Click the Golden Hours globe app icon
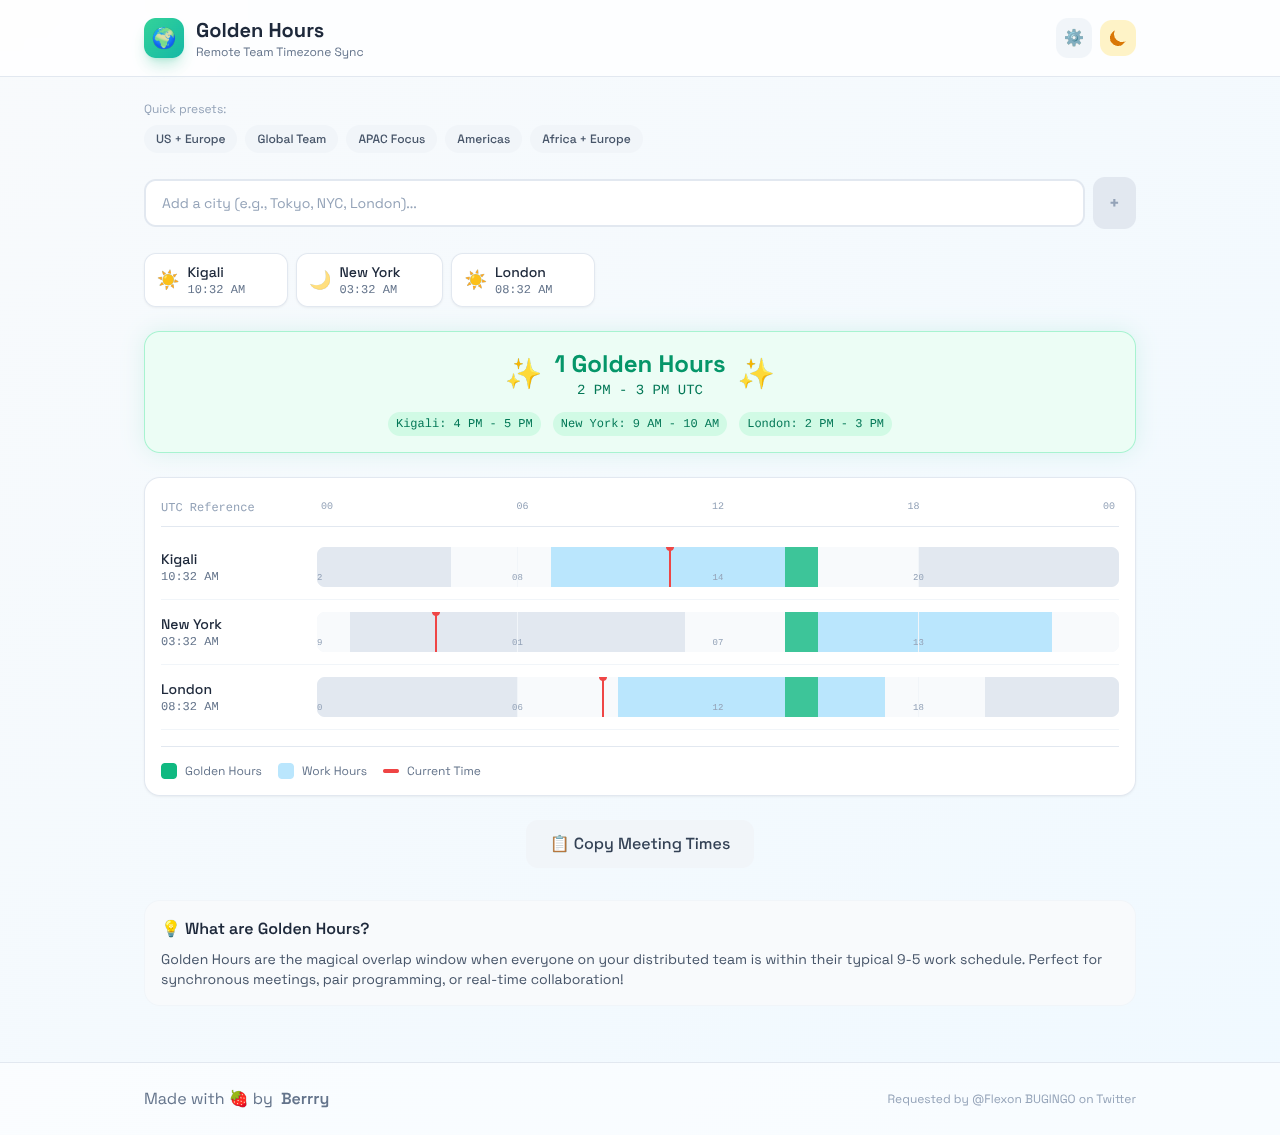Image resolution: width=1280 pixels, height=1135 pixels. pos(163,38)
